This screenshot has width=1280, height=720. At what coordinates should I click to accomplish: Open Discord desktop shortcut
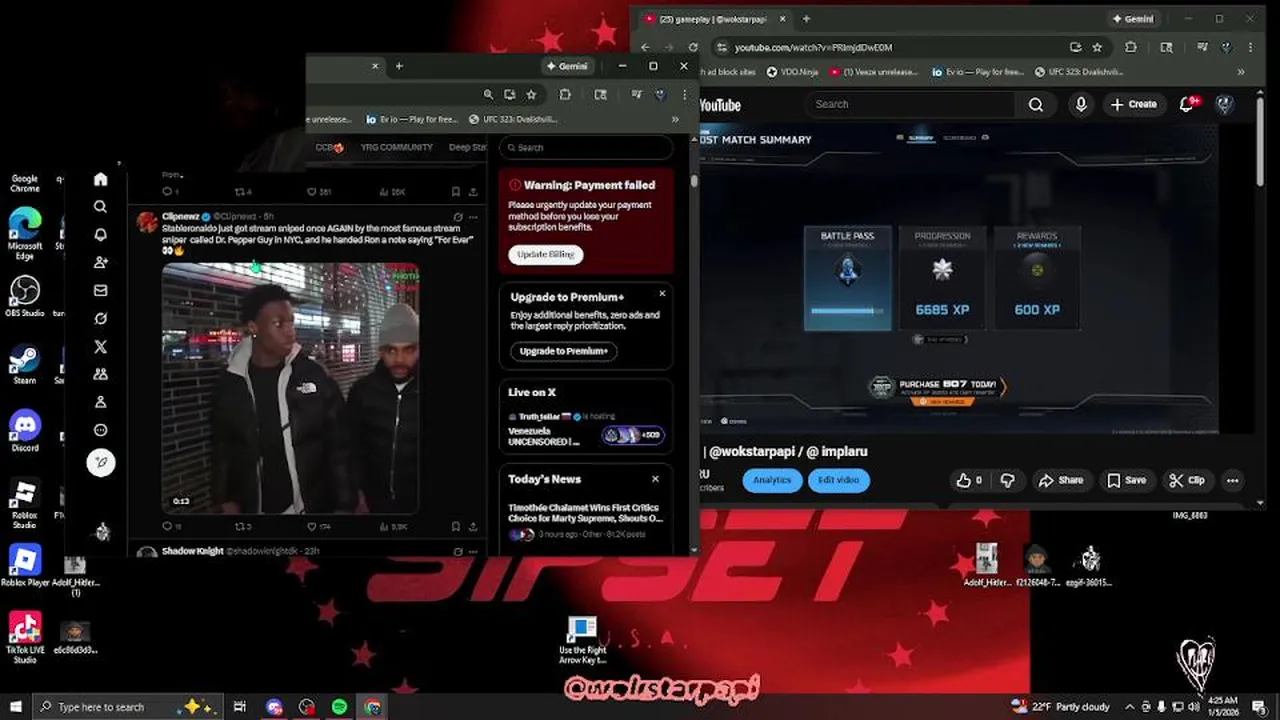[x=25, y=430]
